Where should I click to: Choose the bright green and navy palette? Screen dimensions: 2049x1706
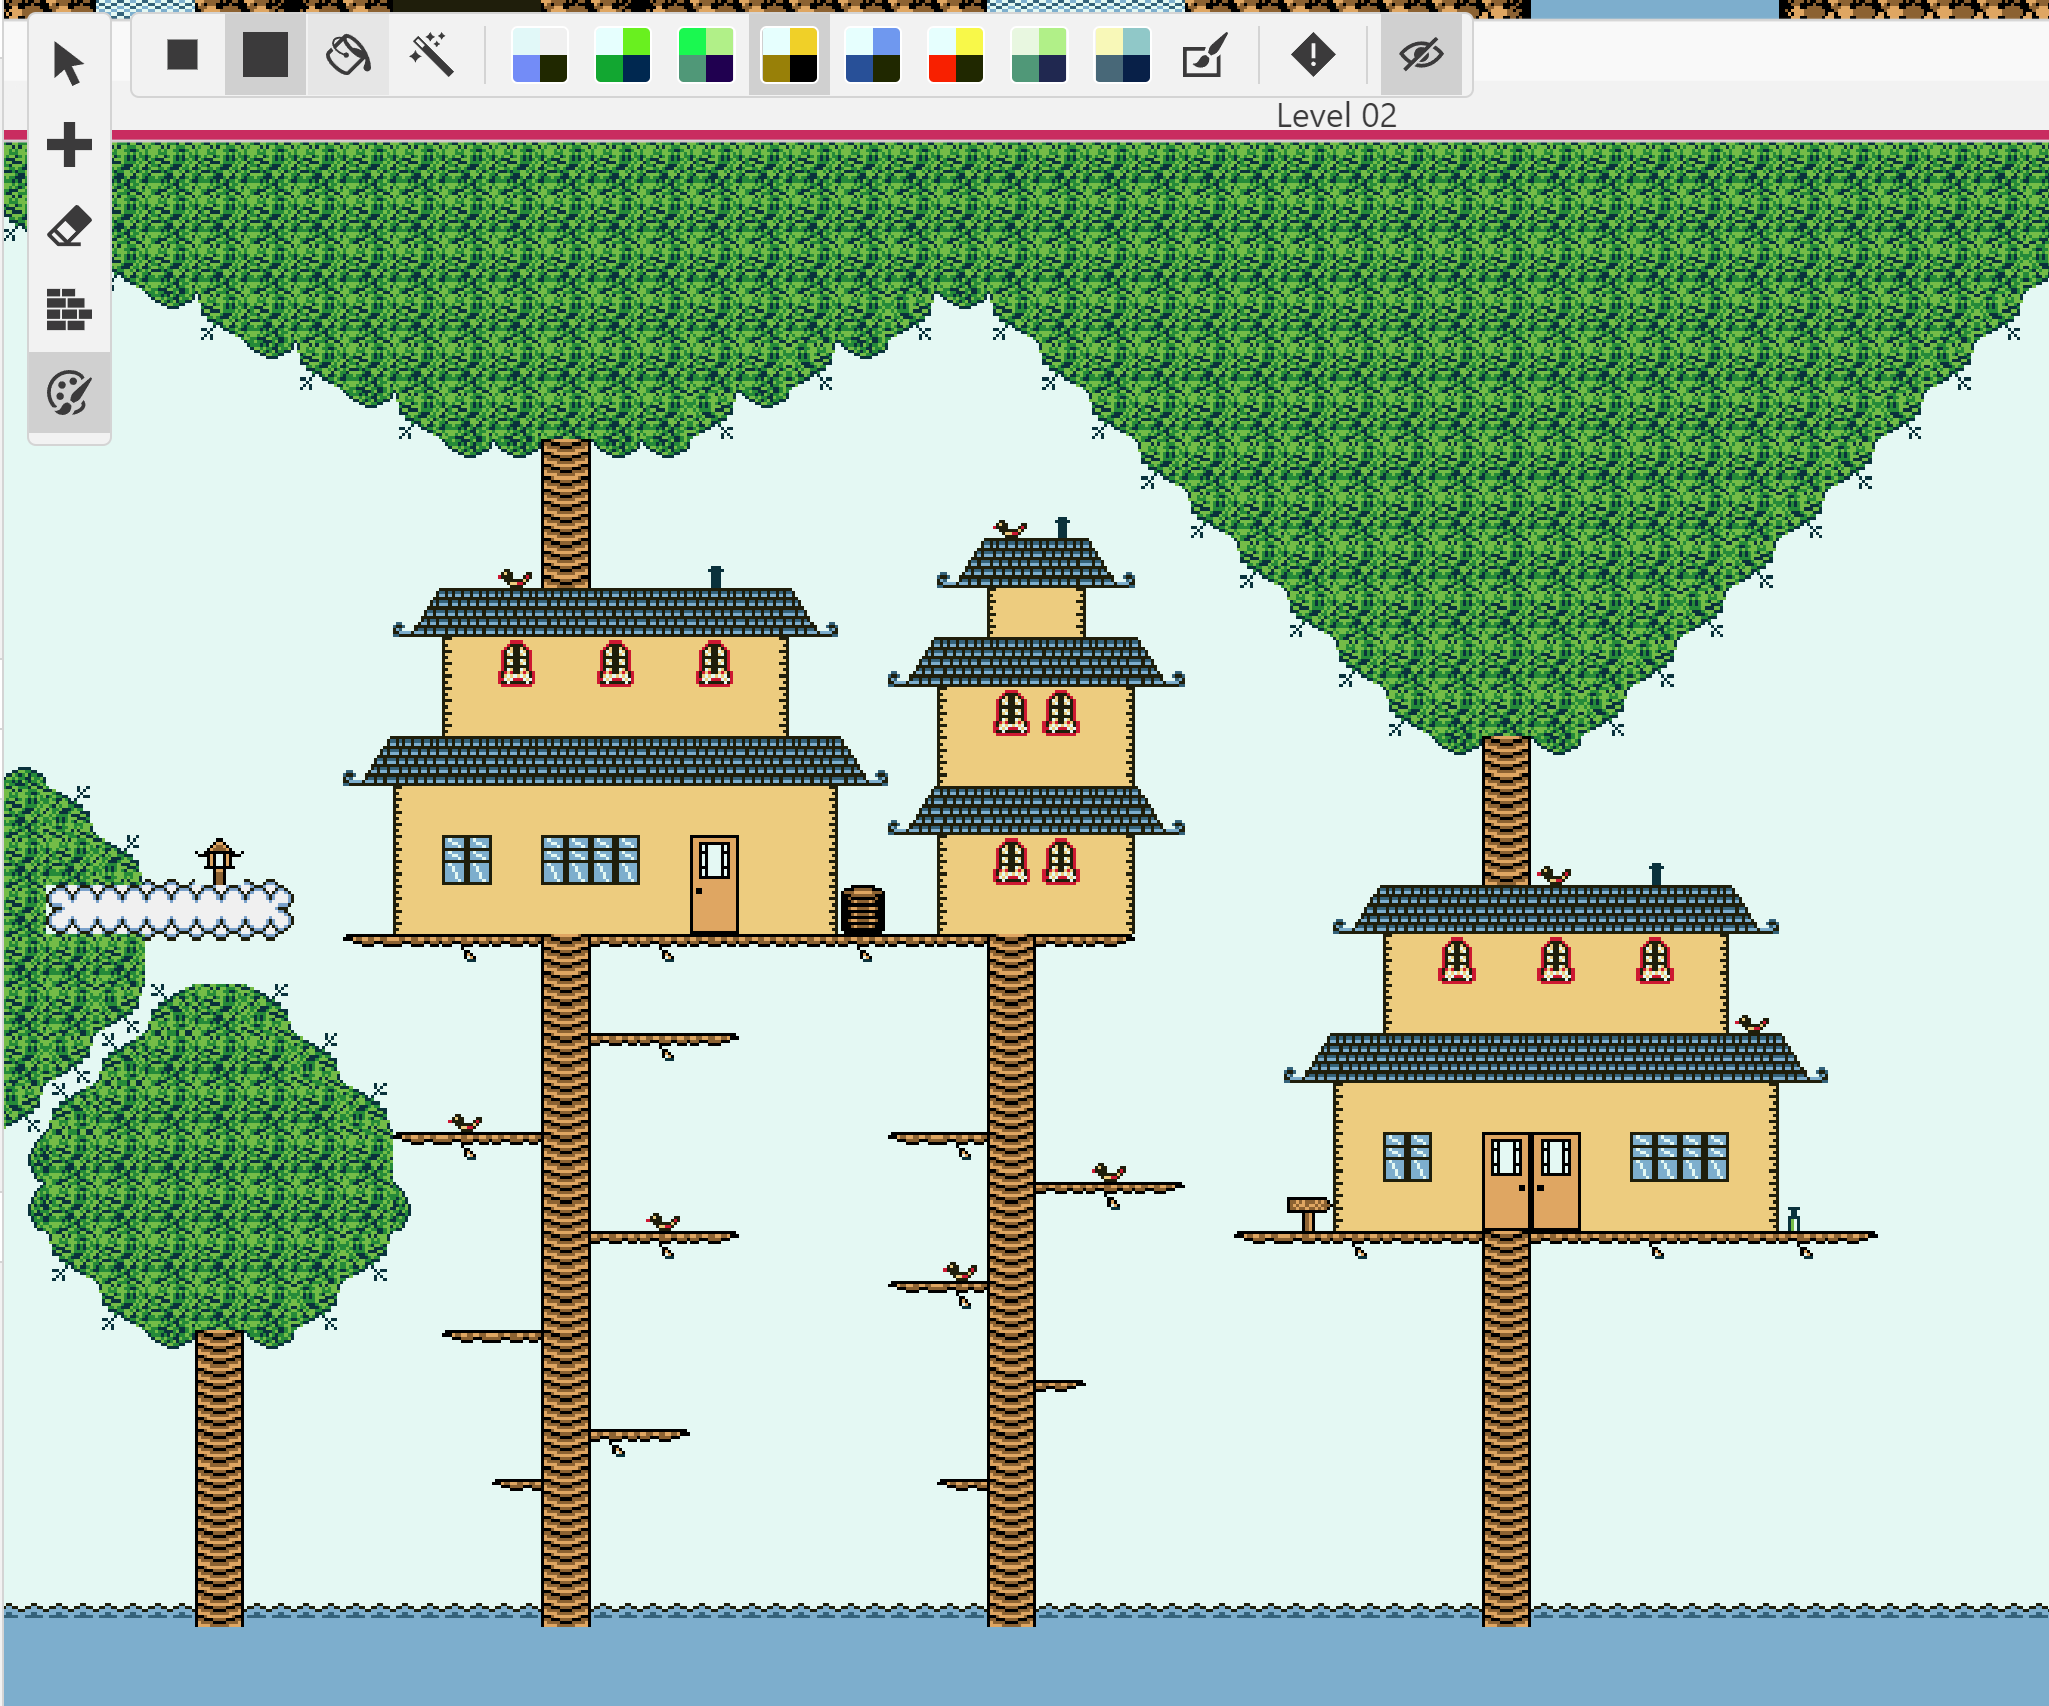pyautogui.click(x=622, y=55)
